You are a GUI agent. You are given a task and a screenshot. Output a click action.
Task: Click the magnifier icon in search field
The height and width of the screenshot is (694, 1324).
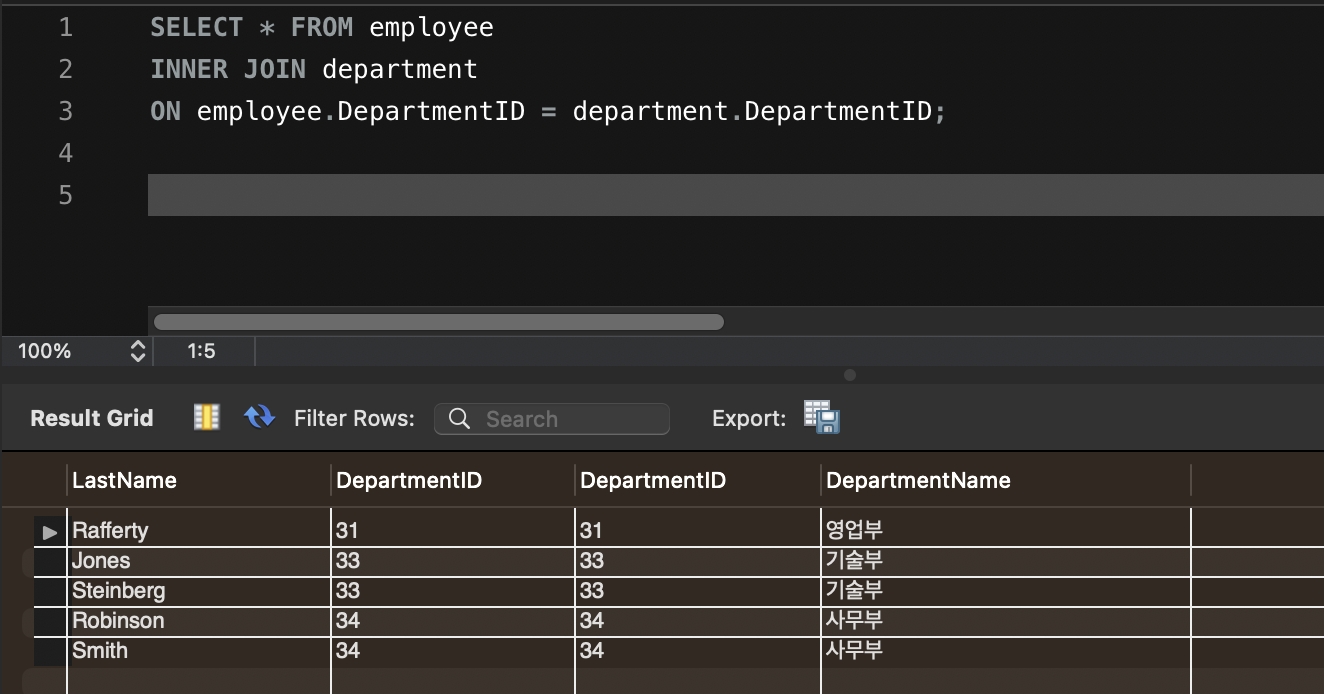(x=459, y=419)
